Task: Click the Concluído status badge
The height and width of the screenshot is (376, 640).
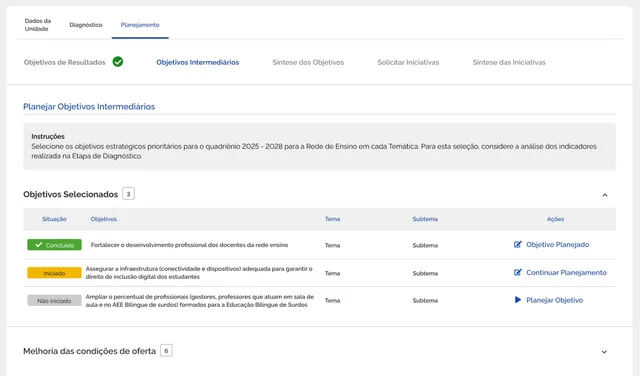Action: point(54,245)
